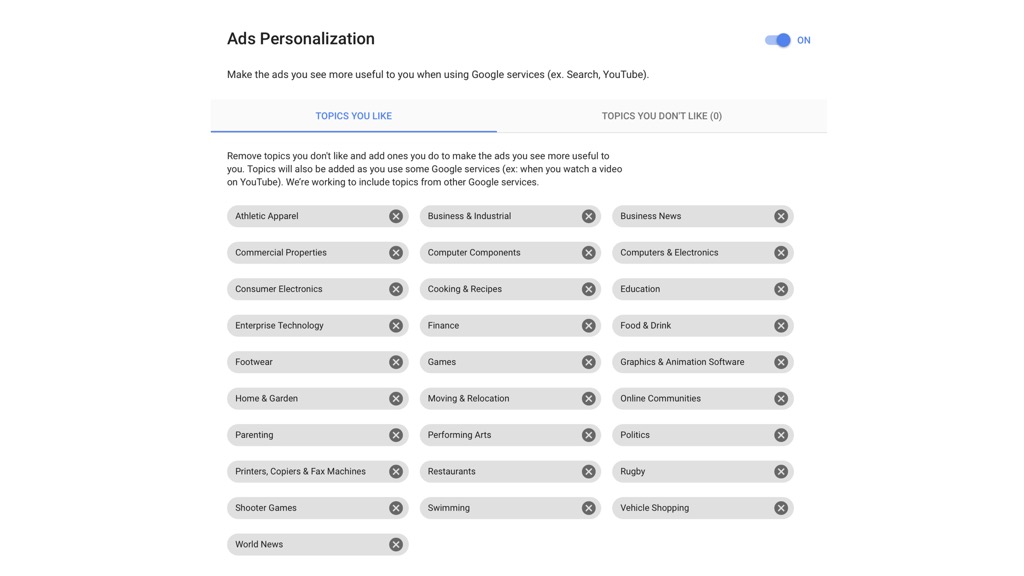
Task: Remove the Computer Components topic
Action: 588,253
